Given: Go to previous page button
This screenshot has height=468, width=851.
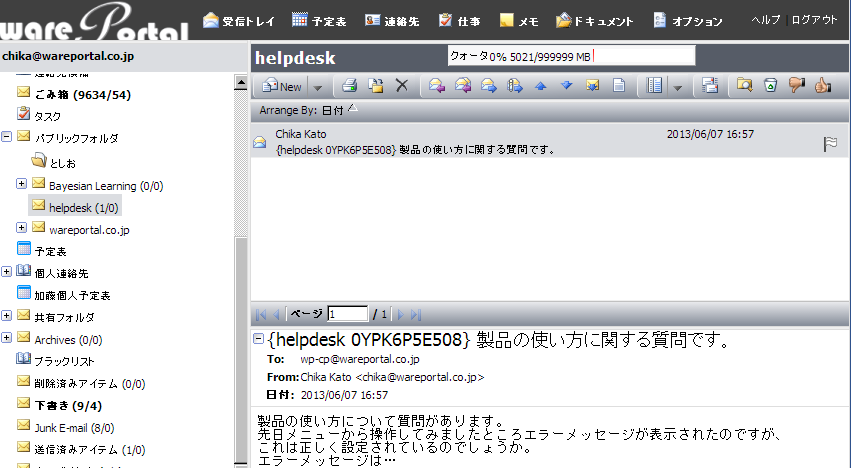Looking at the screenshot, I should 276,314.
